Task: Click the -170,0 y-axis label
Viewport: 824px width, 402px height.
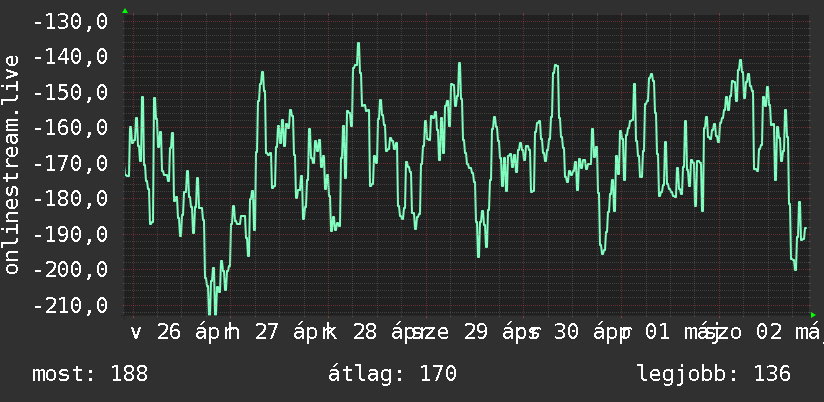Action: pos(70,164)
